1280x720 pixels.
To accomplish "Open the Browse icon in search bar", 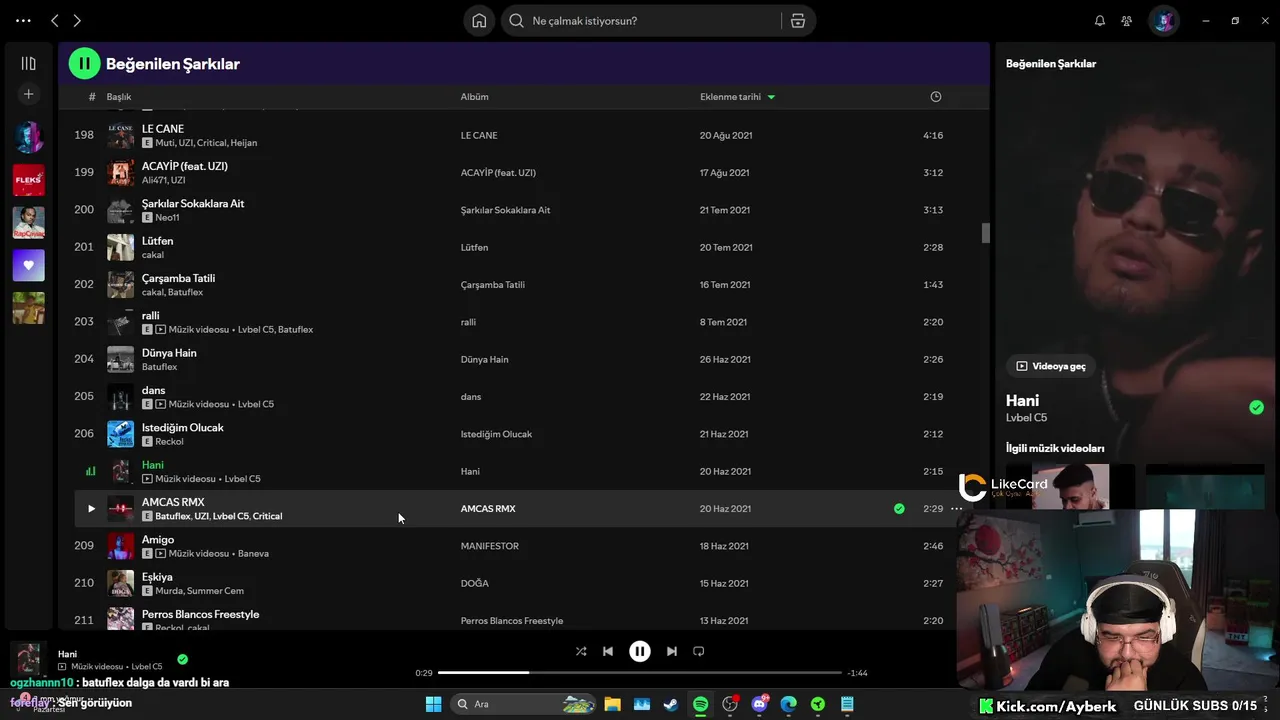I will click(797, 20).
